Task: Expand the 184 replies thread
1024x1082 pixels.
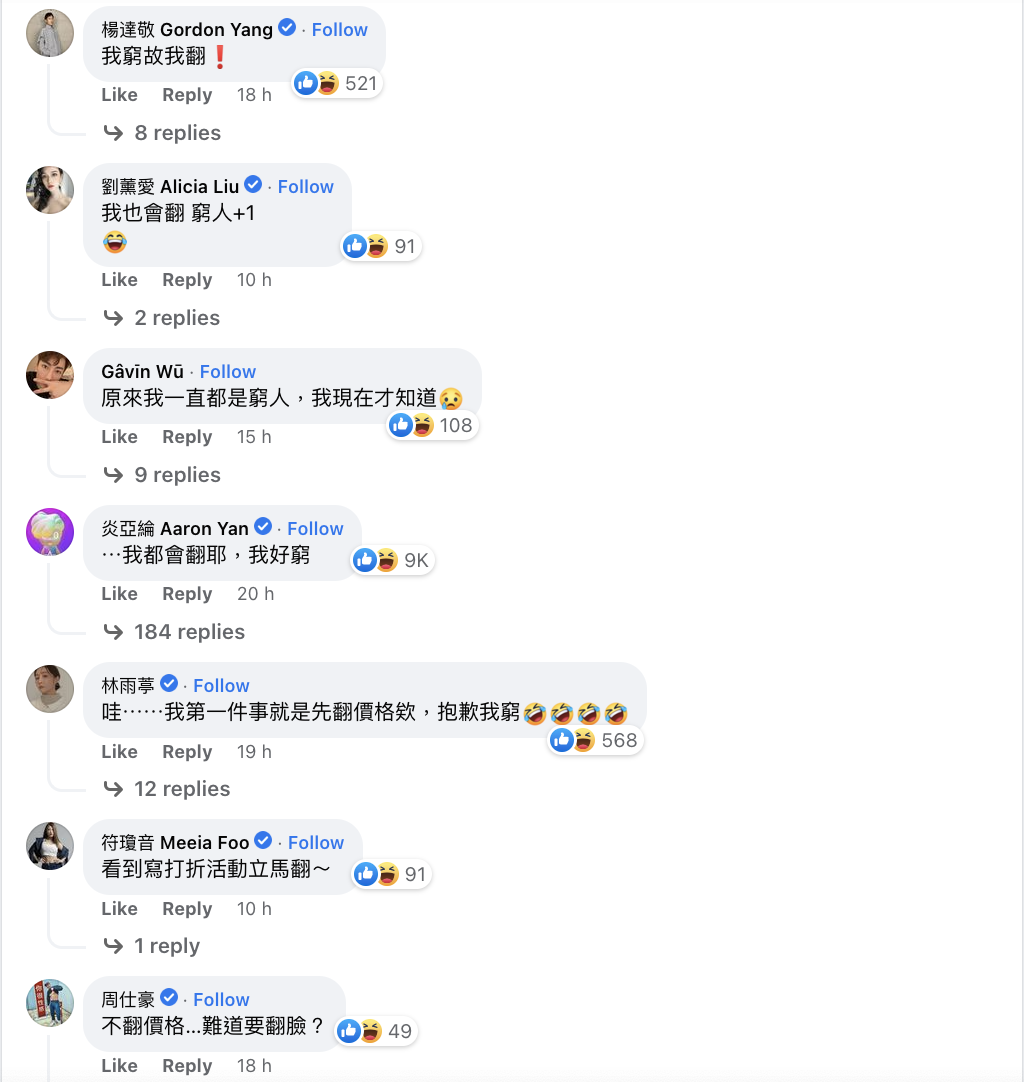Action: coord(189,631)
